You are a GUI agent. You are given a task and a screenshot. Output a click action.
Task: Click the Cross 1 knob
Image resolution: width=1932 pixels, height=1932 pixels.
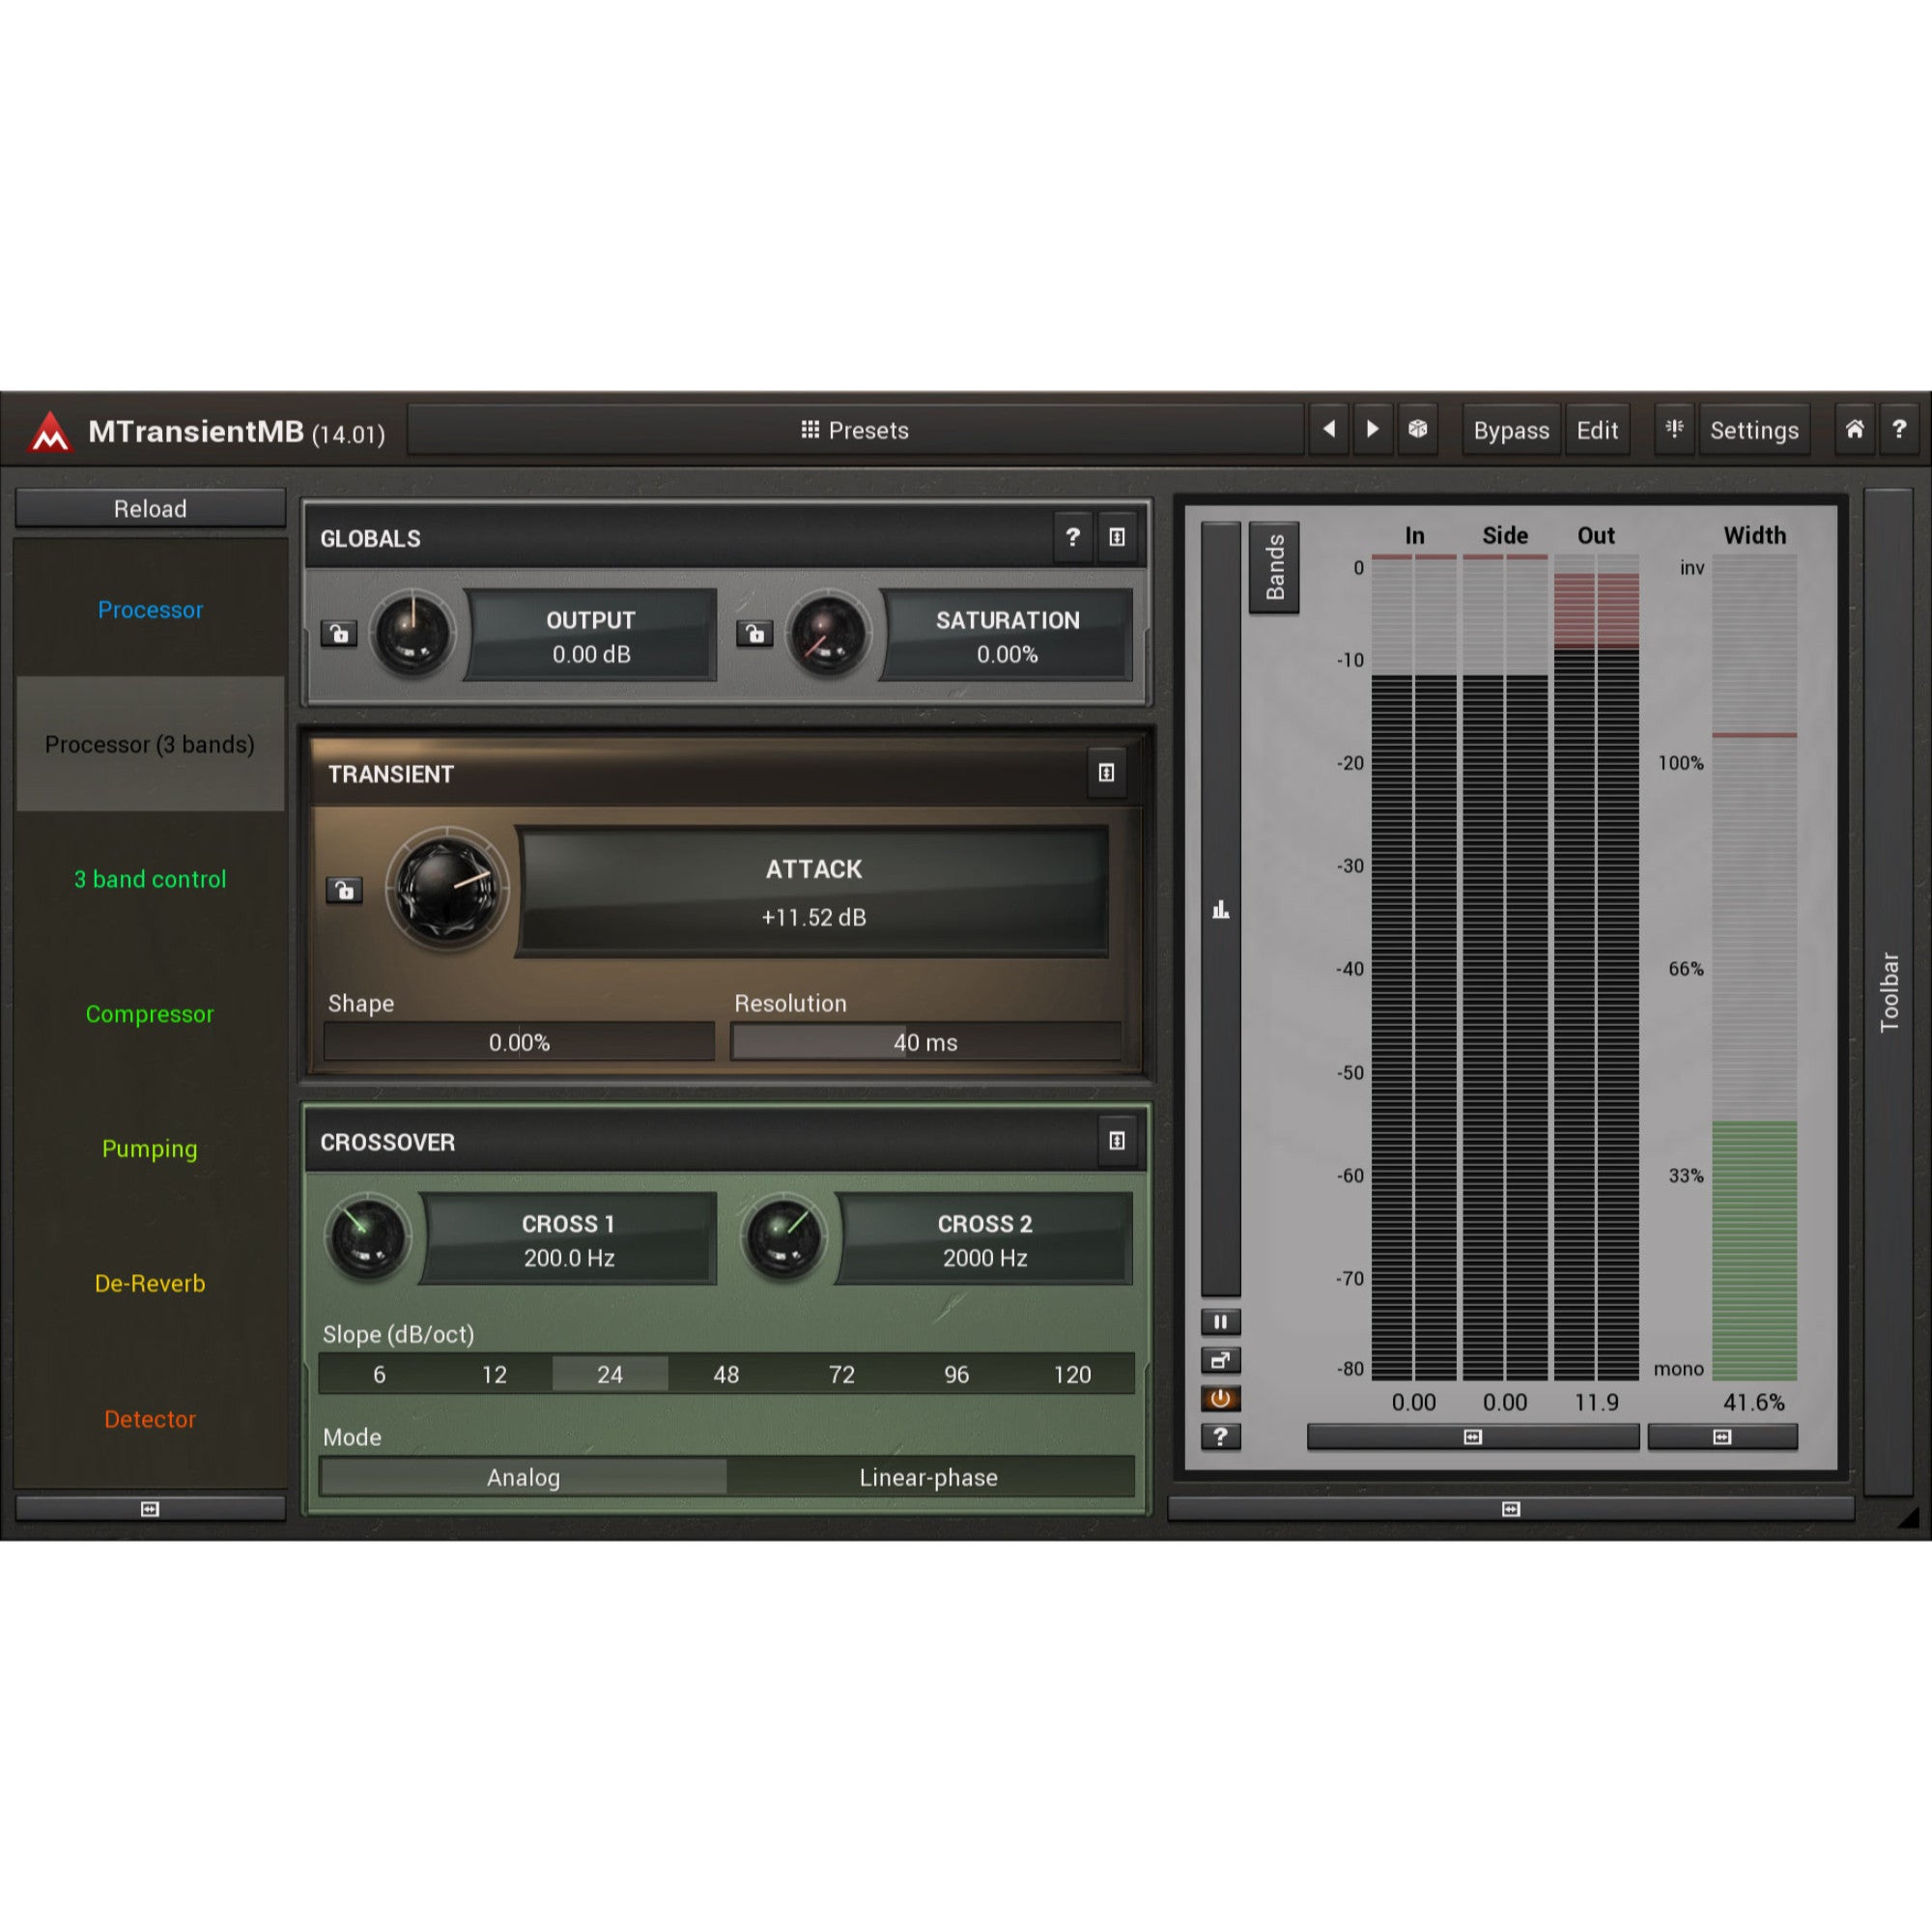[367, 1236]
